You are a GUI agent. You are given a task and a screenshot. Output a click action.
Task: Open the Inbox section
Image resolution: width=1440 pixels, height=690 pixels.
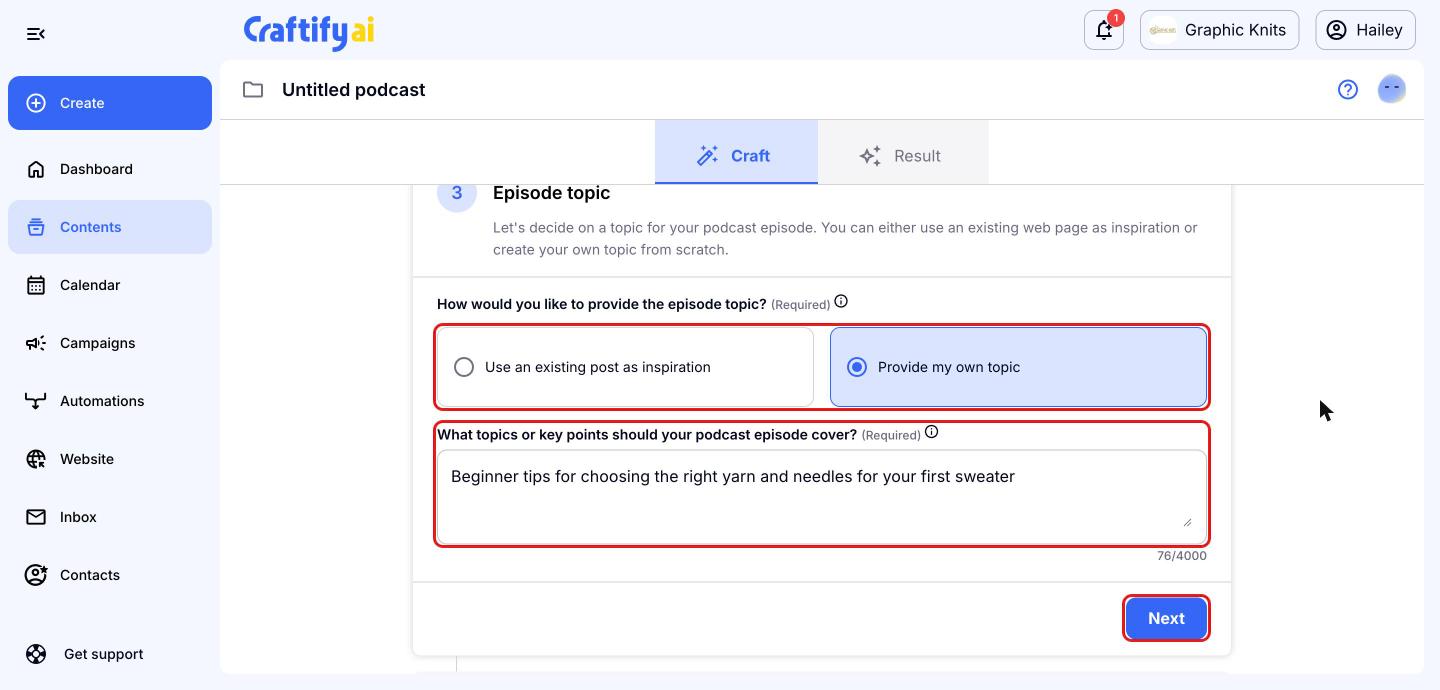(110, 517)
